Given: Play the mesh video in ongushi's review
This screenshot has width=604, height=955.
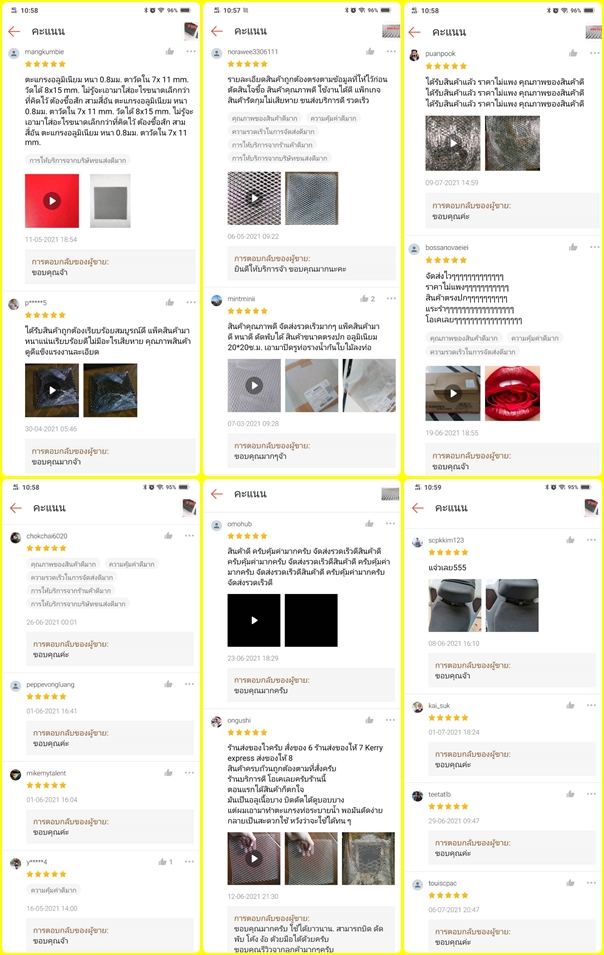Looking at the screenshot, I should 254,858.
